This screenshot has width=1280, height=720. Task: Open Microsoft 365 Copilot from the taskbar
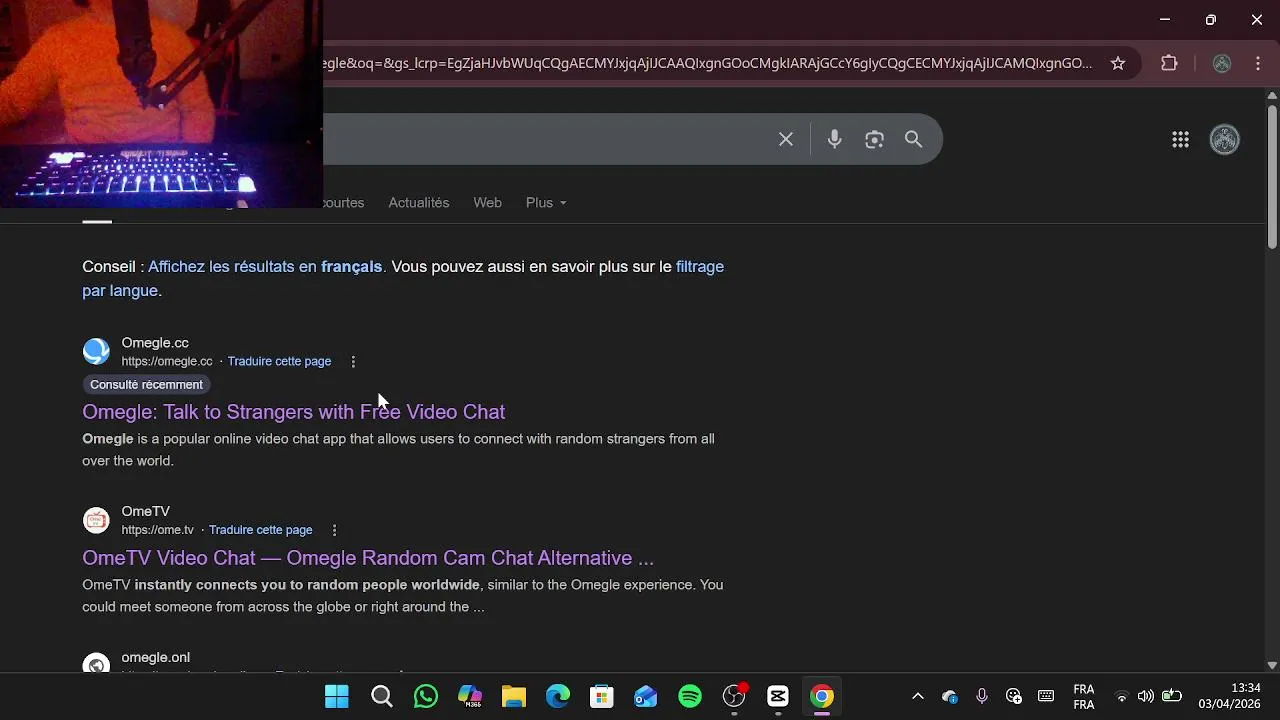(470, 697)
